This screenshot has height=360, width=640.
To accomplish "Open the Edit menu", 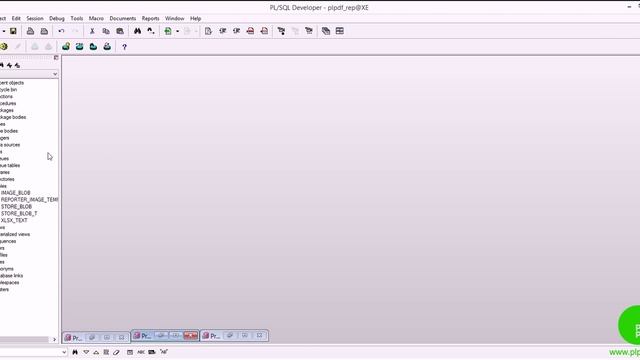I will click(16, 18).
